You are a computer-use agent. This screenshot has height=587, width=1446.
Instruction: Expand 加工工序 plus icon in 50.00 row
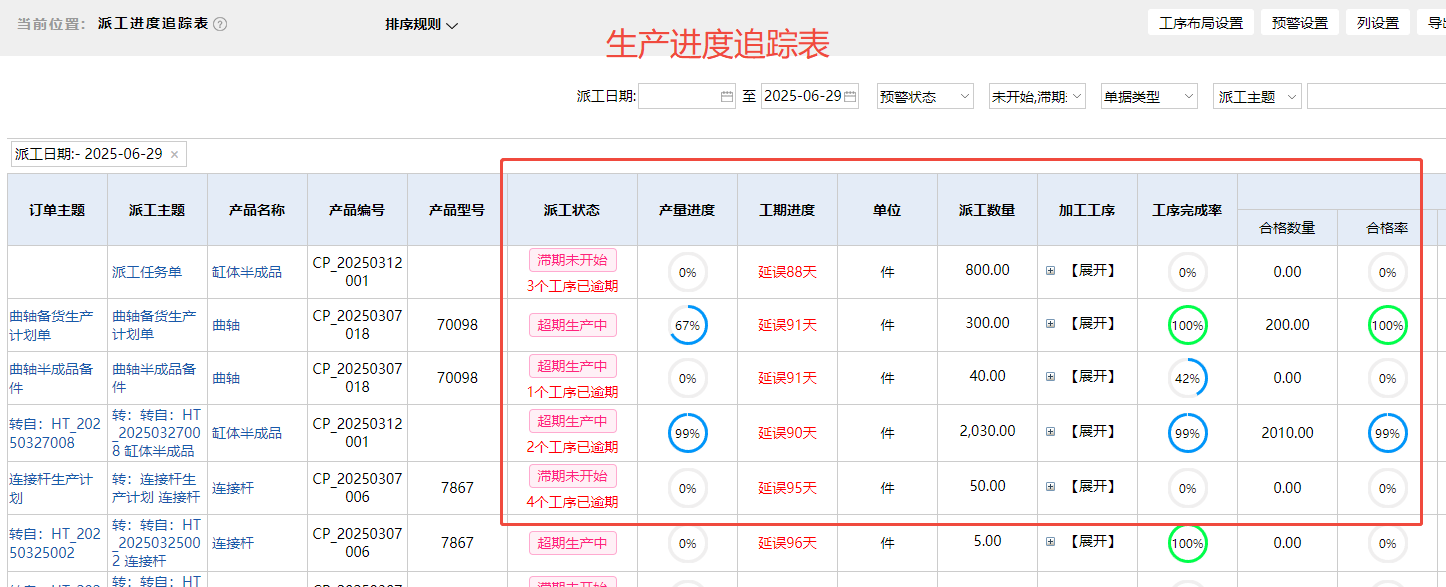point(1050,487)
